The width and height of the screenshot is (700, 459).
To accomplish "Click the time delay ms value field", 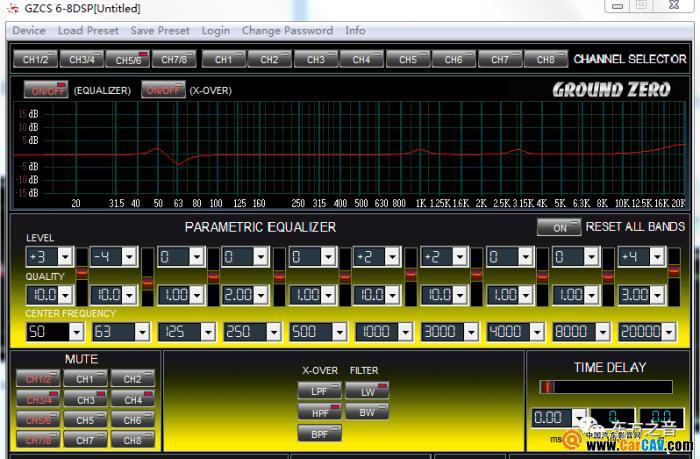I will pos(553,417).
